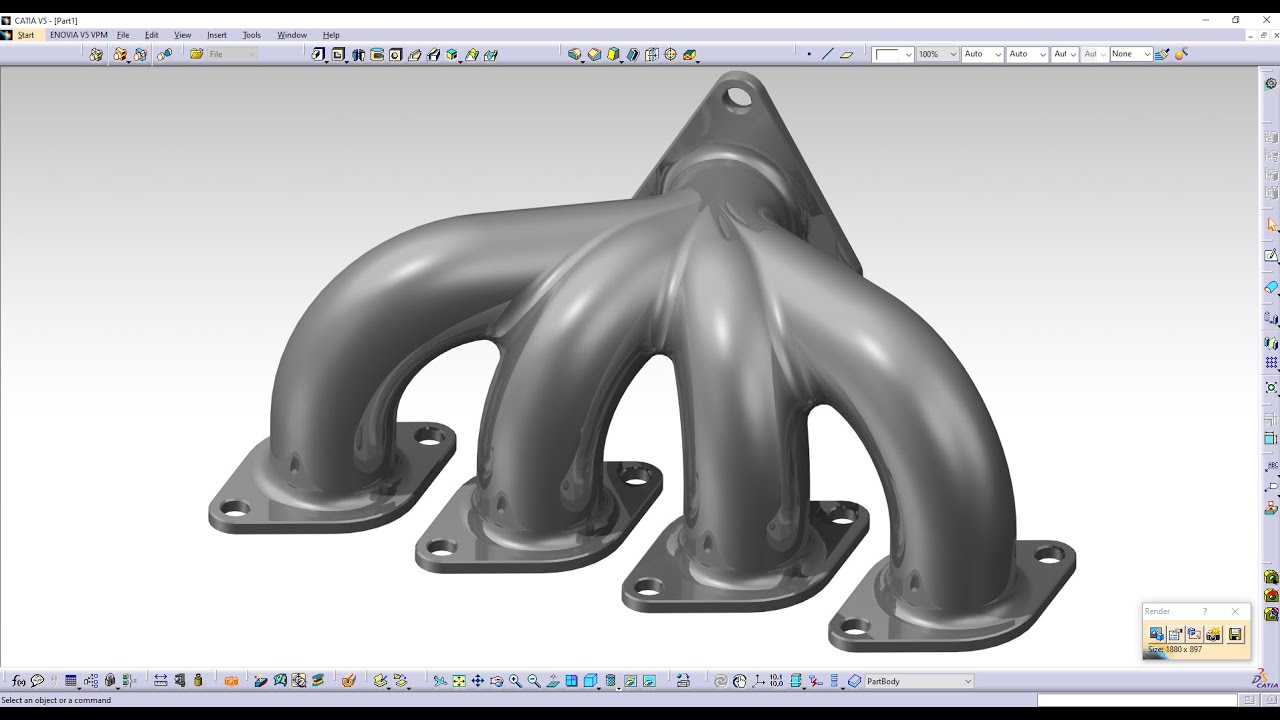The width and height of the screenshot is (1280, 720).
Task: Click the Chamfer icon
Action: (x=594, y=54)
